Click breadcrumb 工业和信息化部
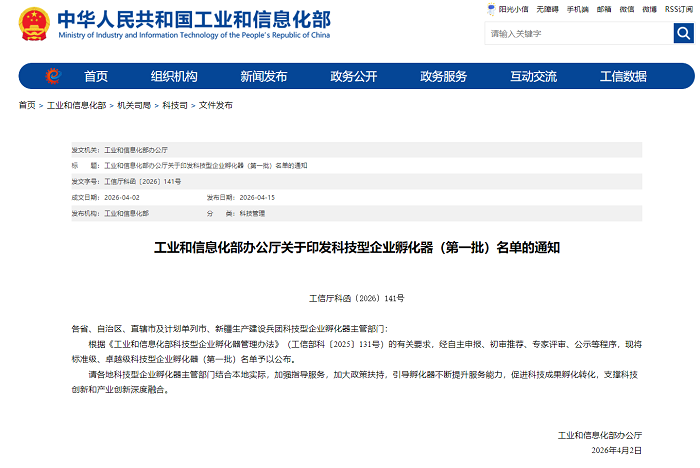The height and width of the screenshot is (468, 700). tap(76, 105)
